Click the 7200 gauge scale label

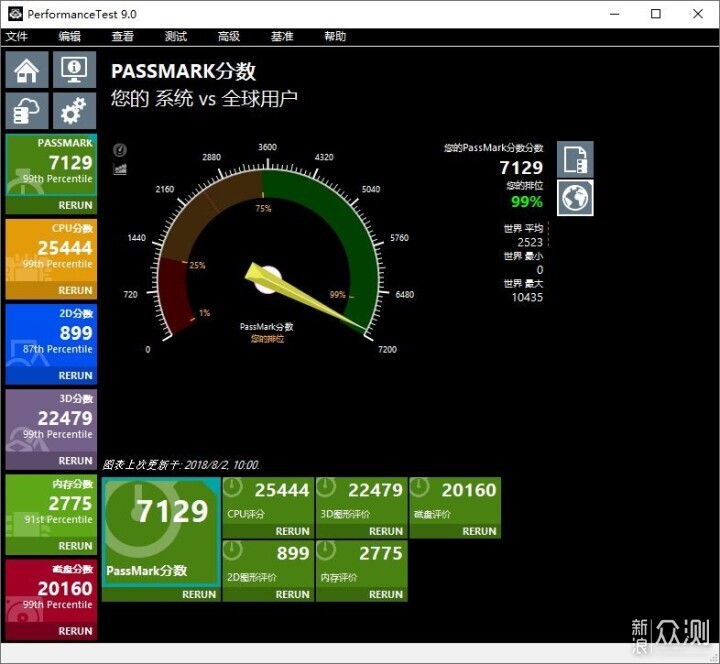click(387, 349)
